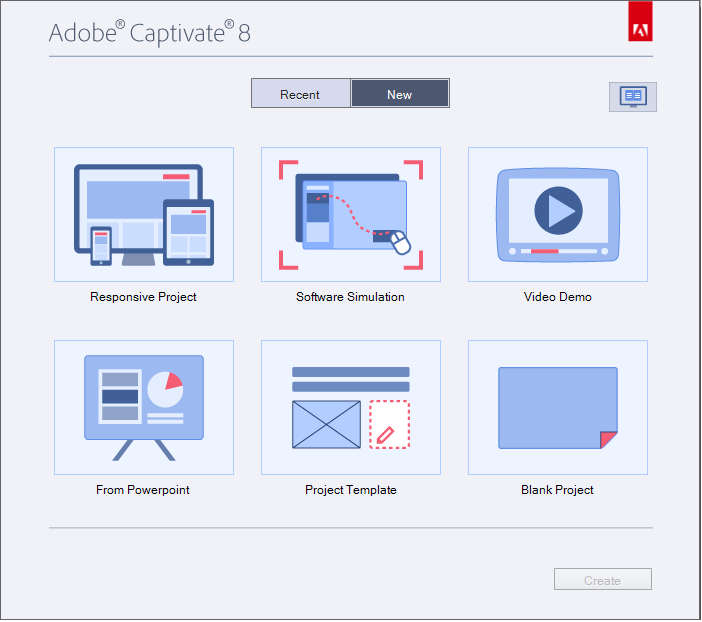
Task: Choose the Software Simulation project icon
Action: [351, 214]
